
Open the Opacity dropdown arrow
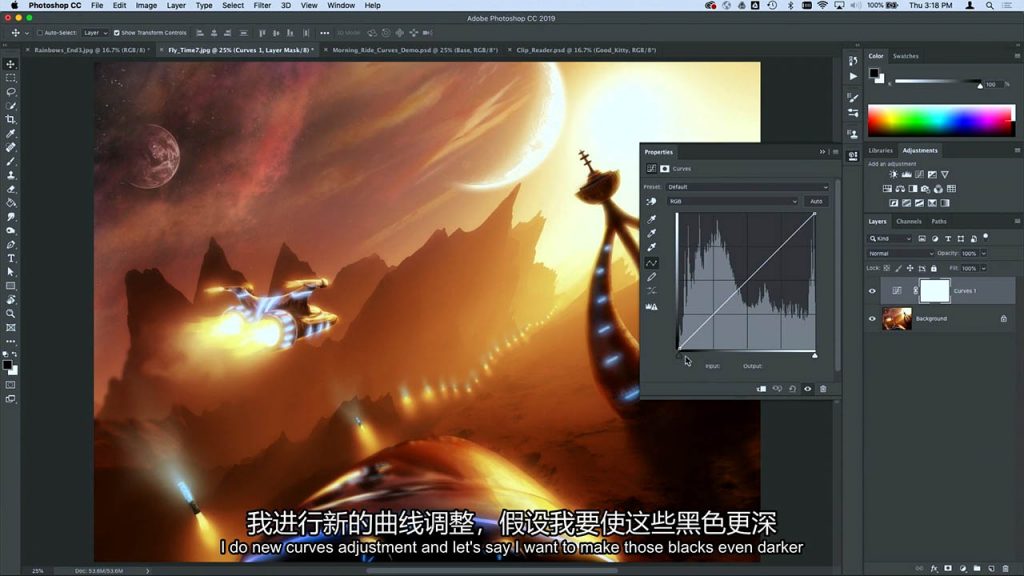(x=984, y=253)
